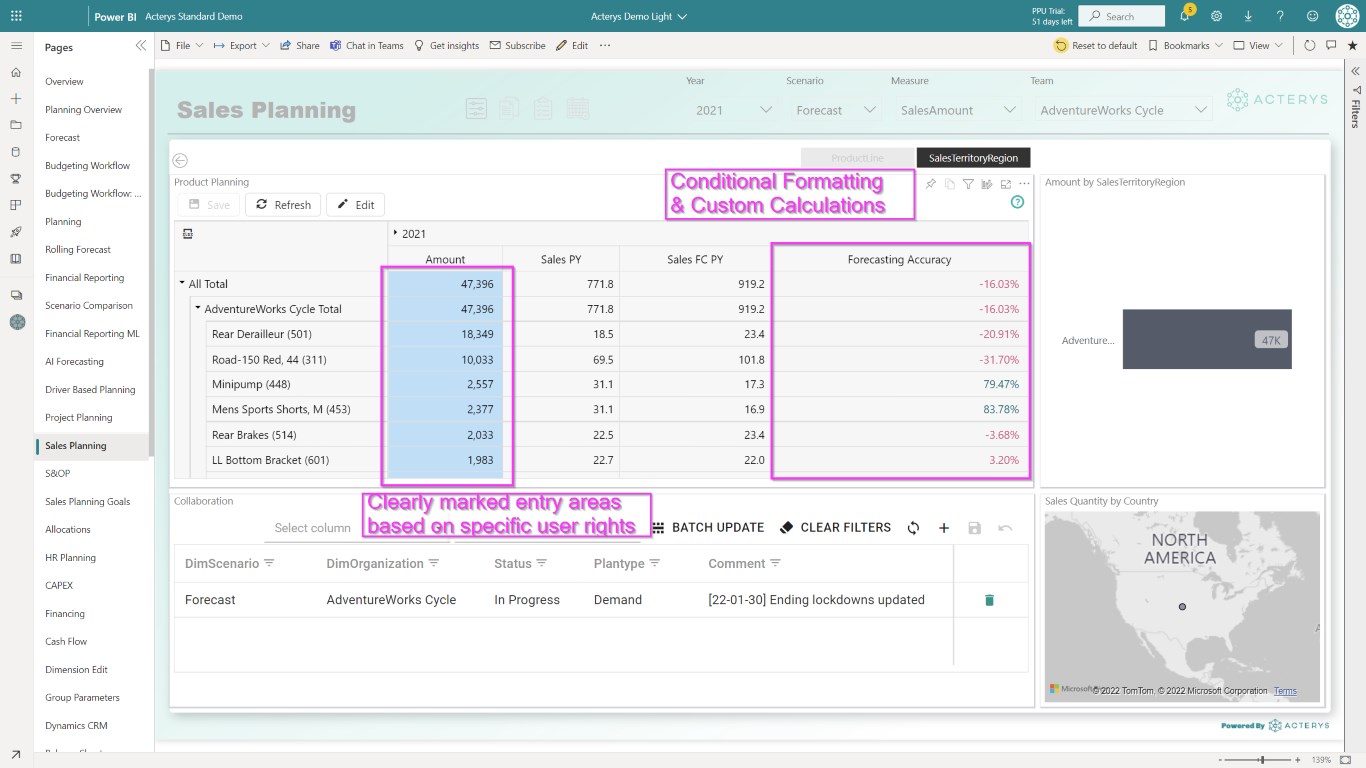1366x768 pixels.
Task: Open the notifications bell
Action: [1186, 17]
